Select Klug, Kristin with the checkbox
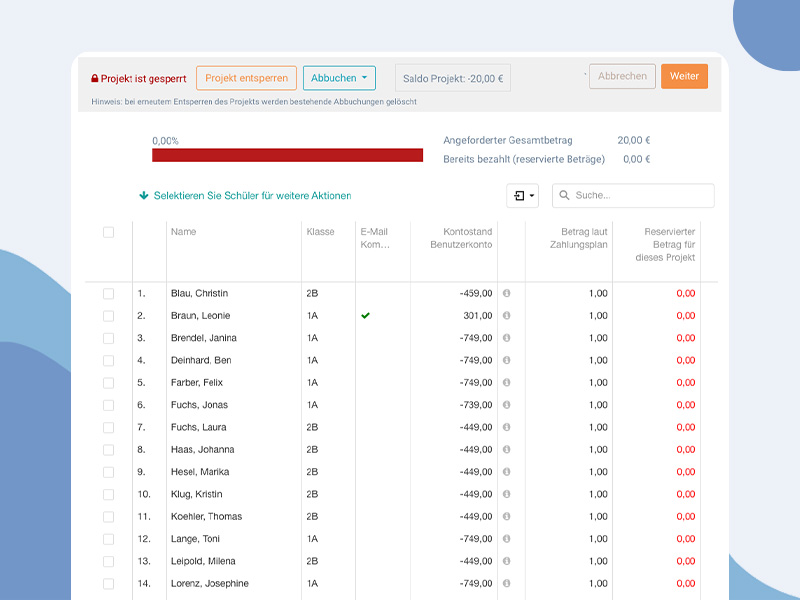This screenshot has width=800, height=600. 108,494
